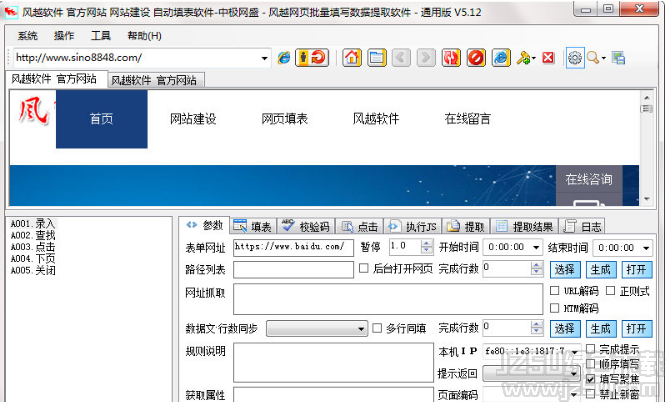This screenshot has height=402, width=666.
Task: Click 打开 button in the 数据文 row
Action: point(636,328)
